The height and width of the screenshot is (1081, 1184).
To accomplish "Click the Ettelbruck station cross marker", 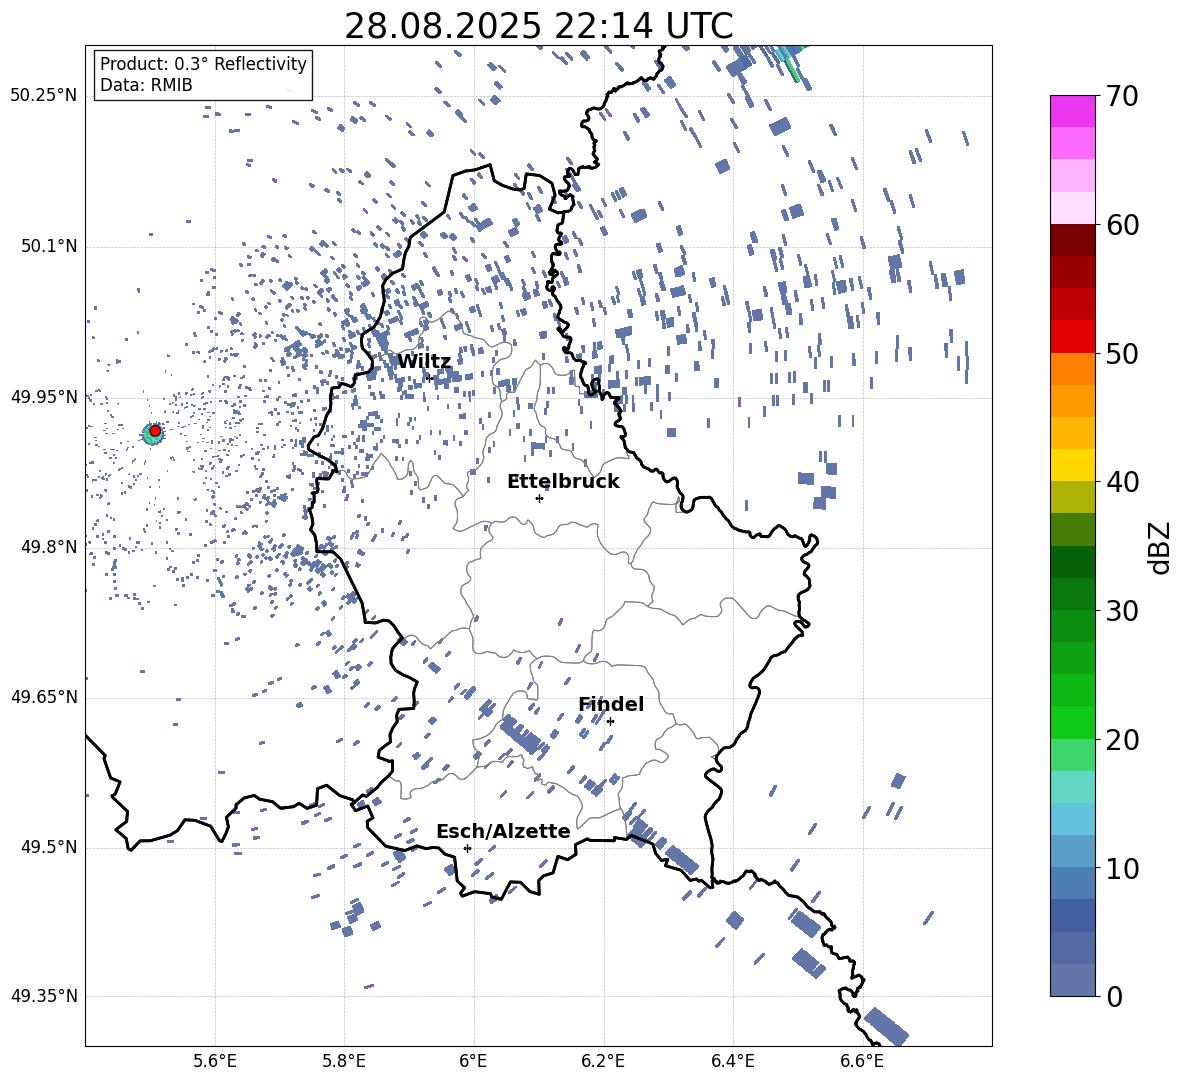I will click(539, 498).
